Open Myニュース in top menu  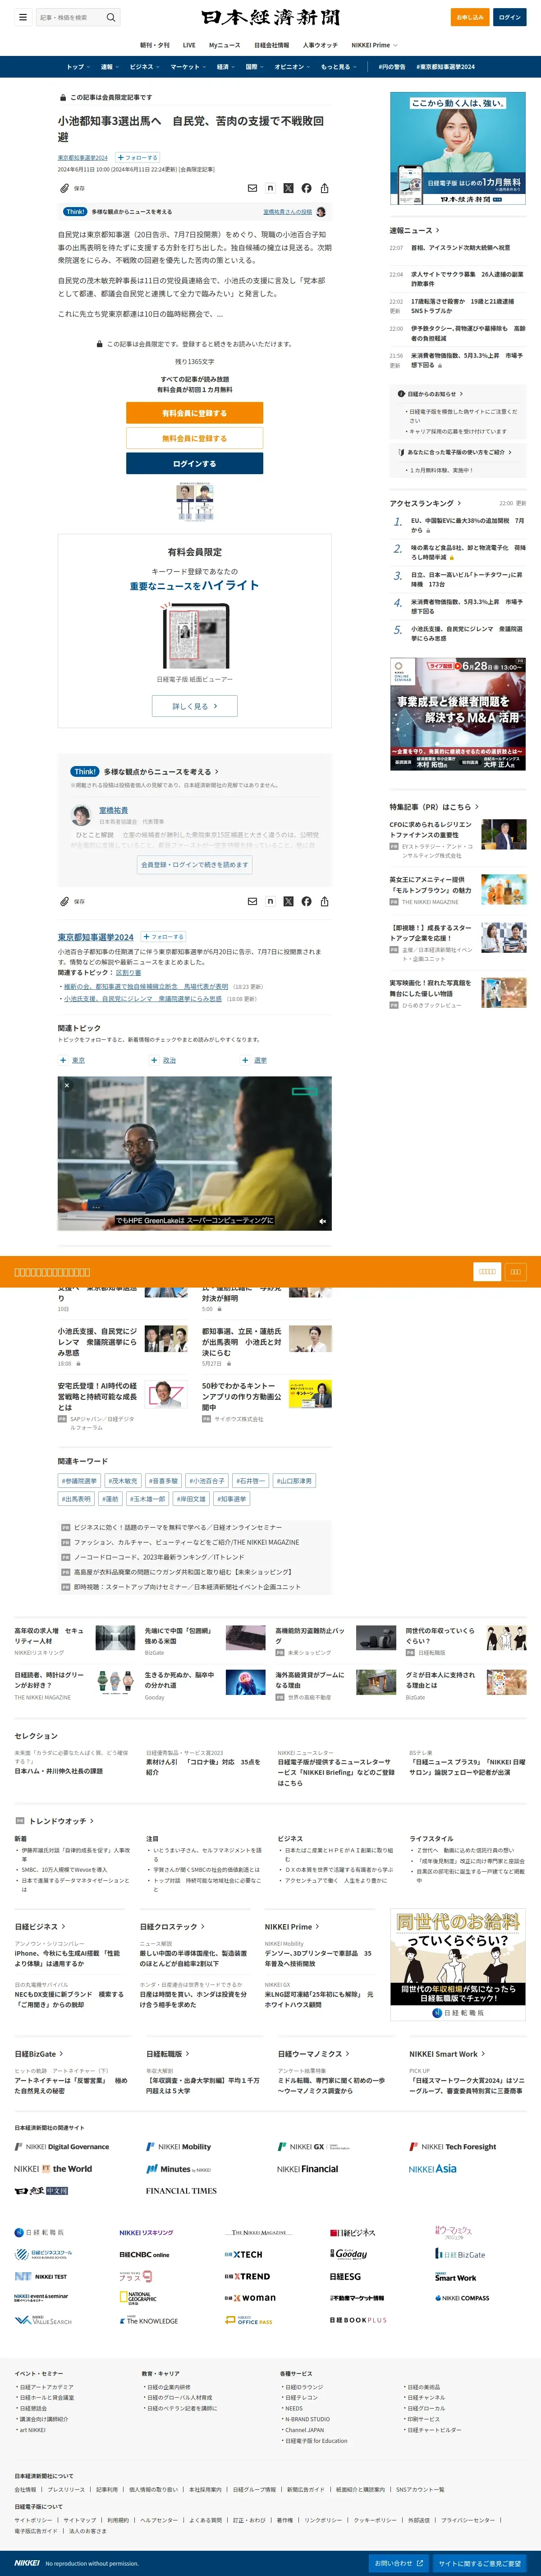coord(224,45)
